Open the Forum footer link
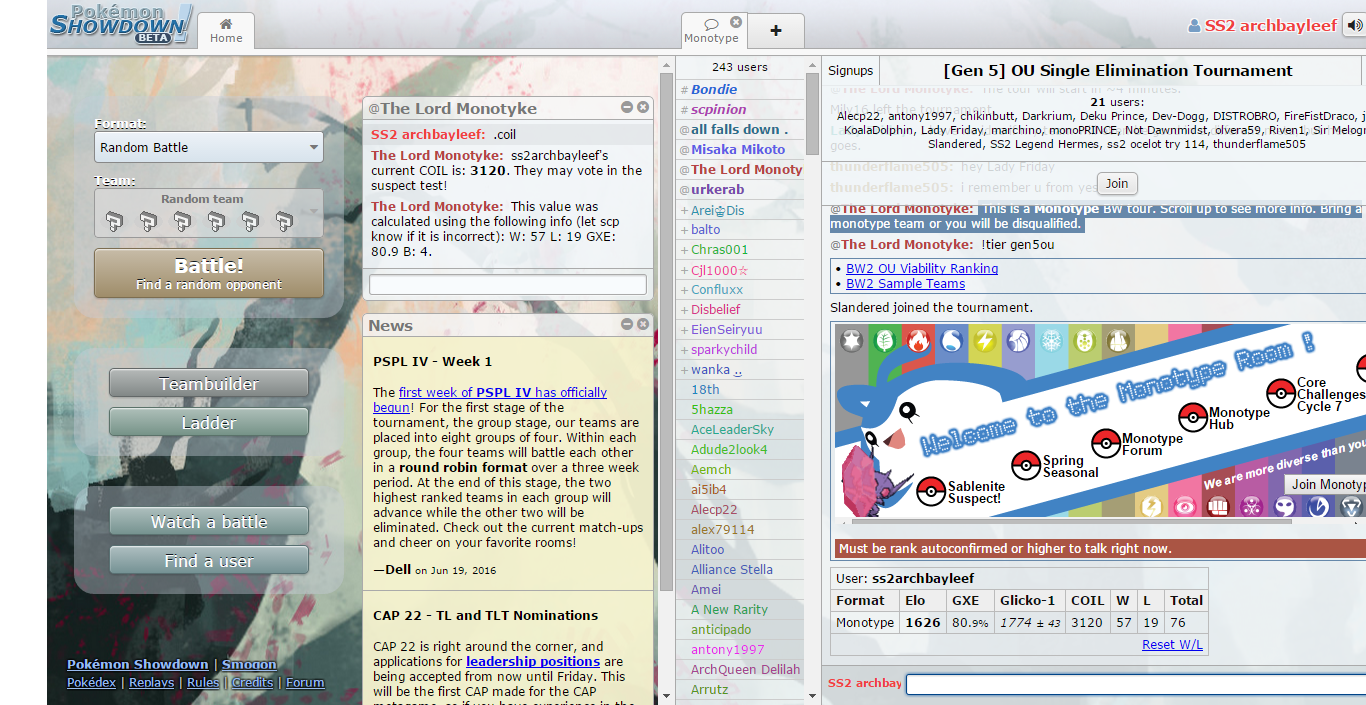Image resolution: width=1366 pixels, height=705 pixels. 305,682
